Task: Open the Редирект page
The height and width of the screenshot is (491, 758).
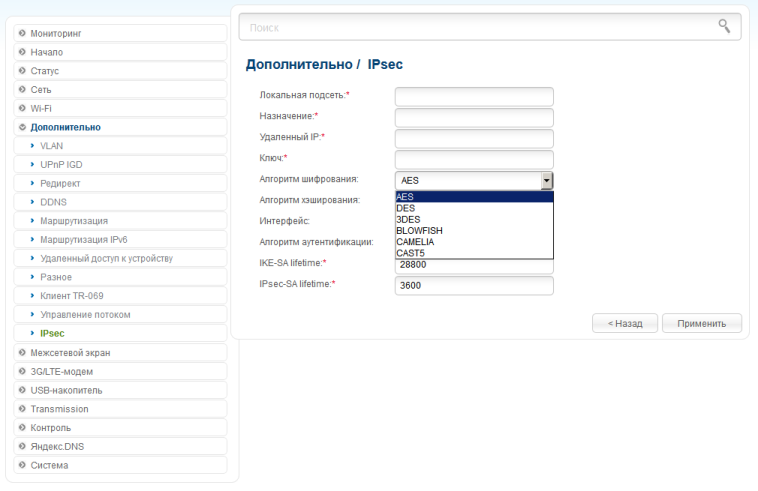Action: [120, 184]
